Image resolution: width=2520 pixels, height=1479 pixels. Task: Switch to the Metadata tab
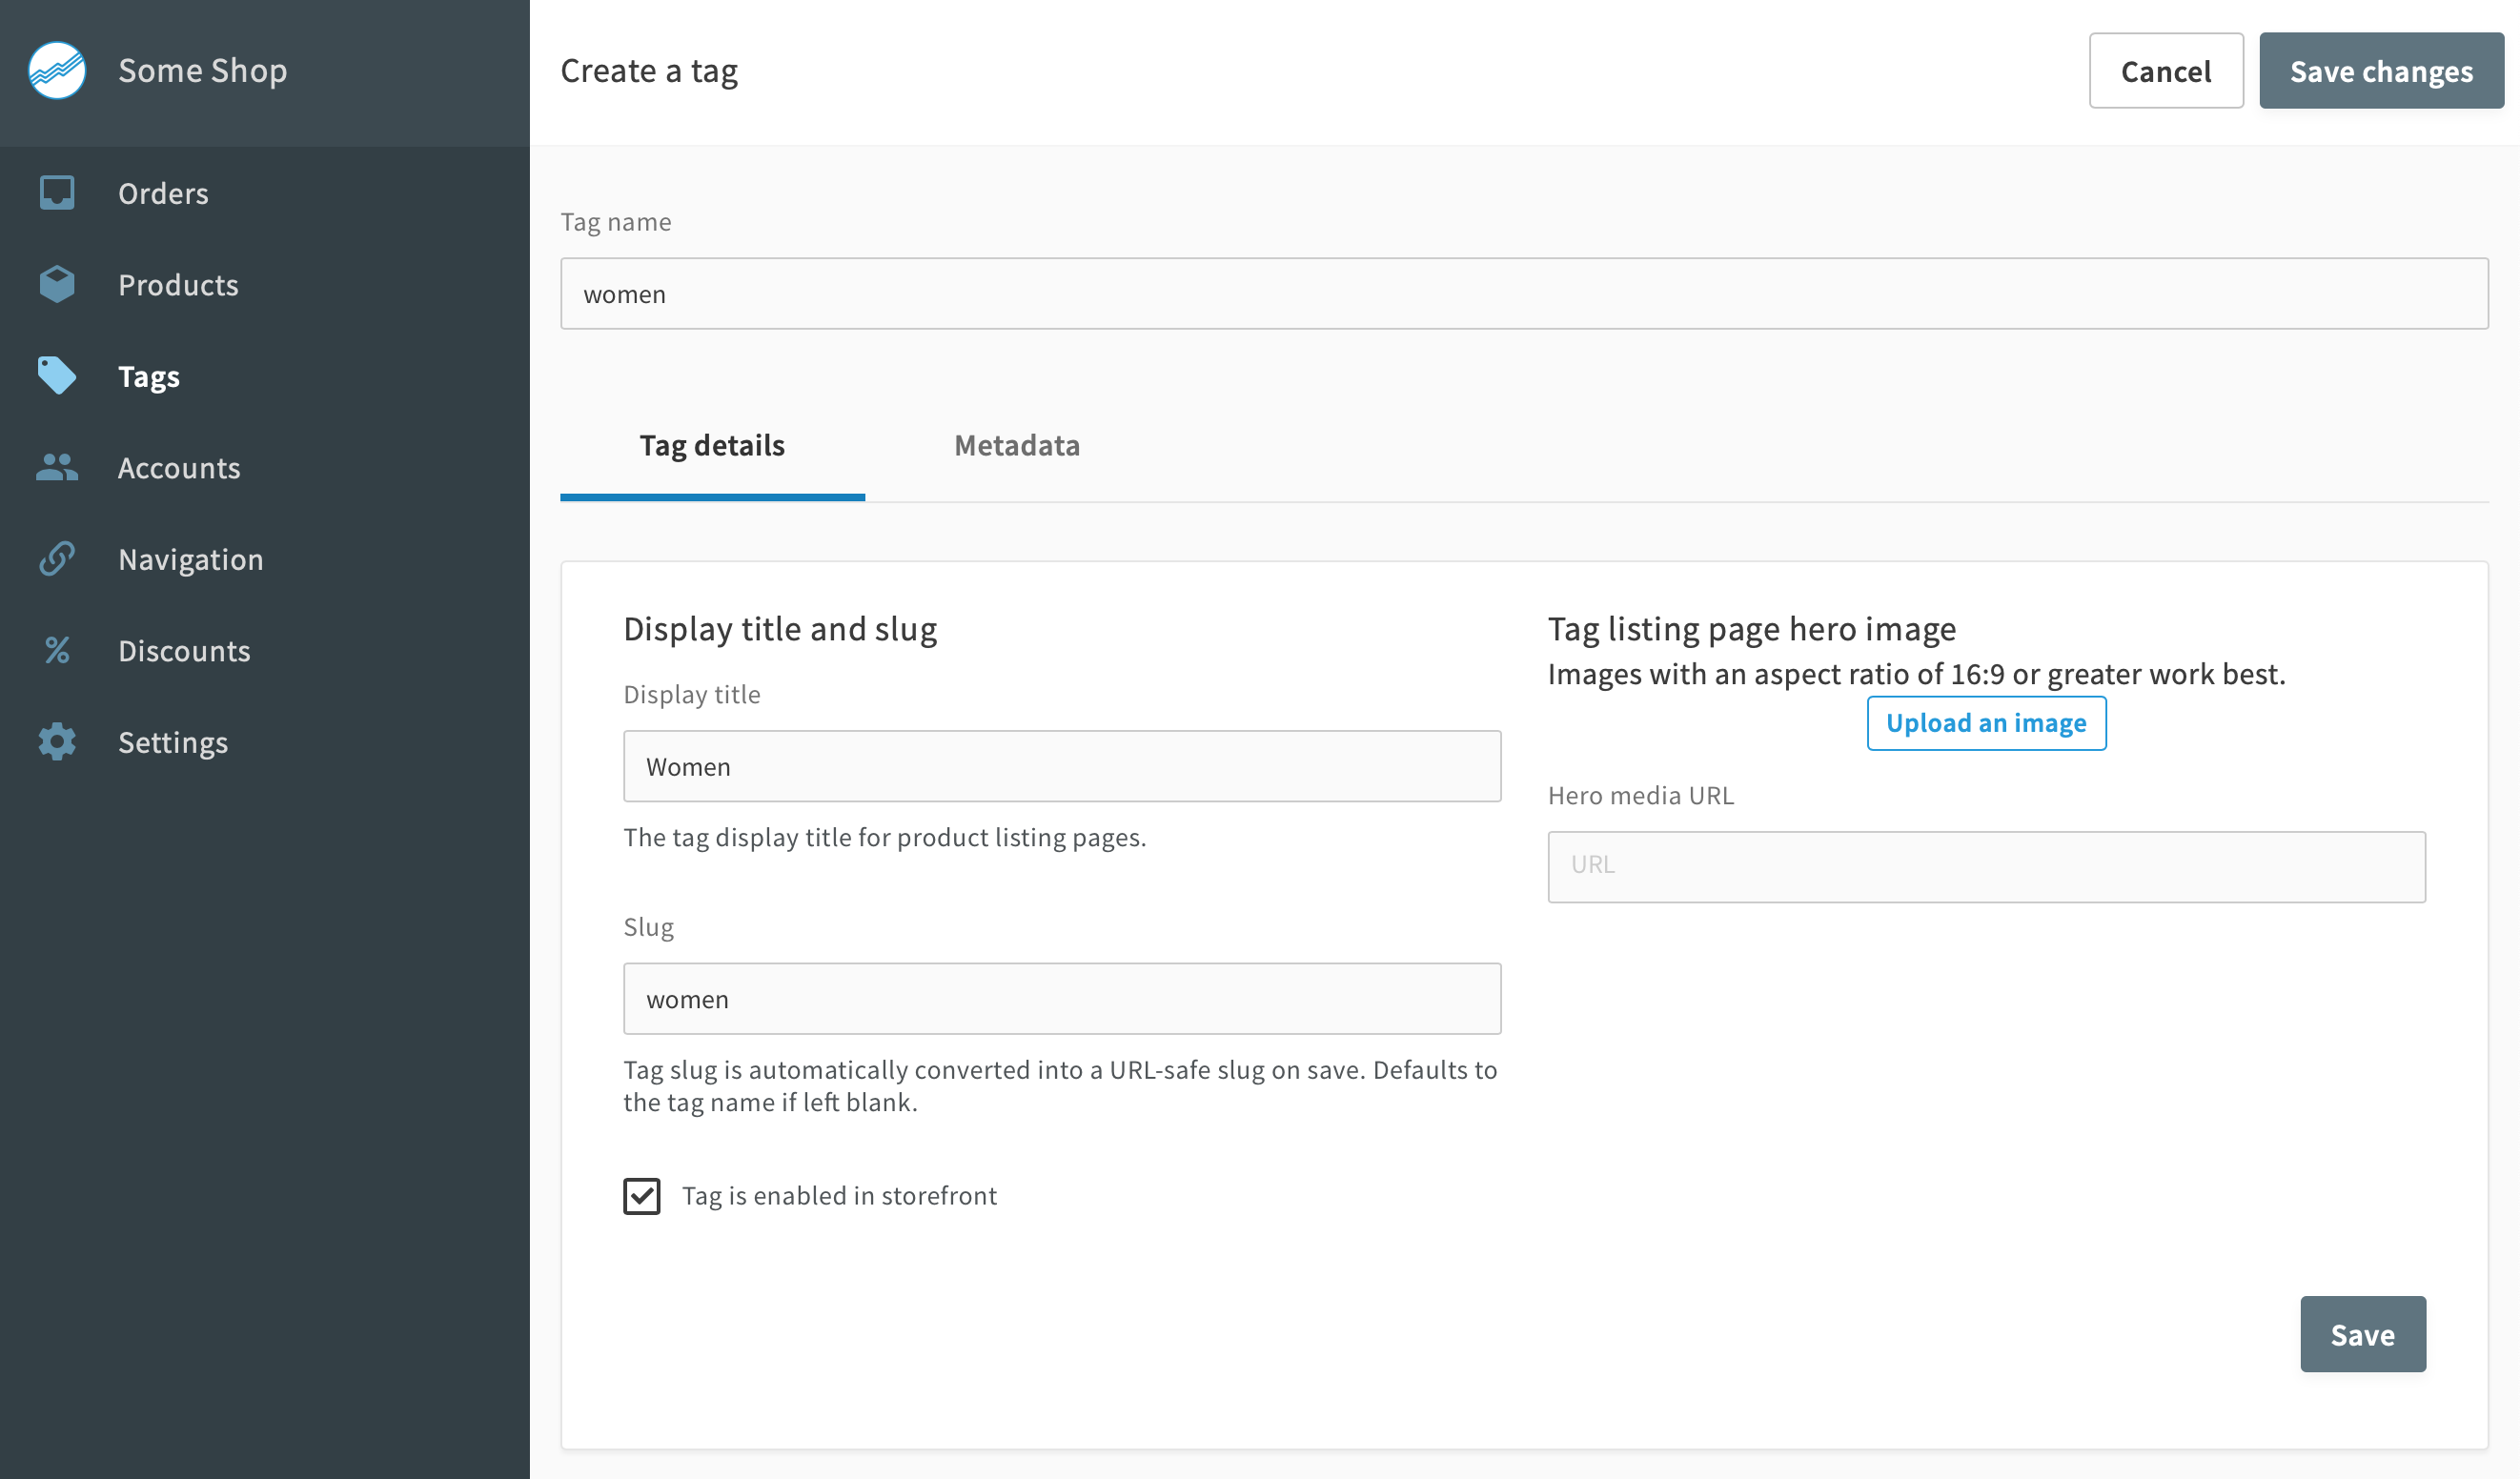tap(1016, 446)
